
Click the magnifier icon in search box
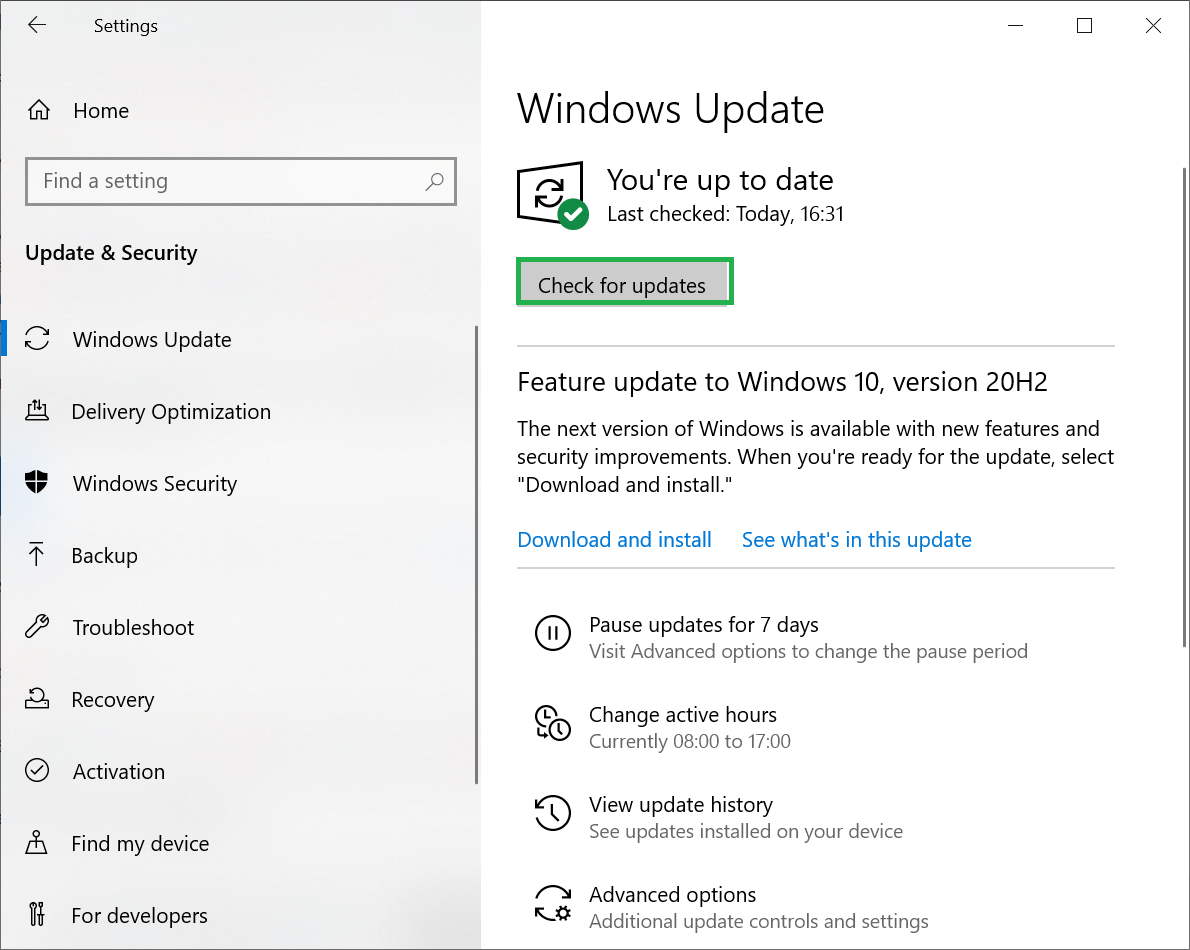point(434,181)
